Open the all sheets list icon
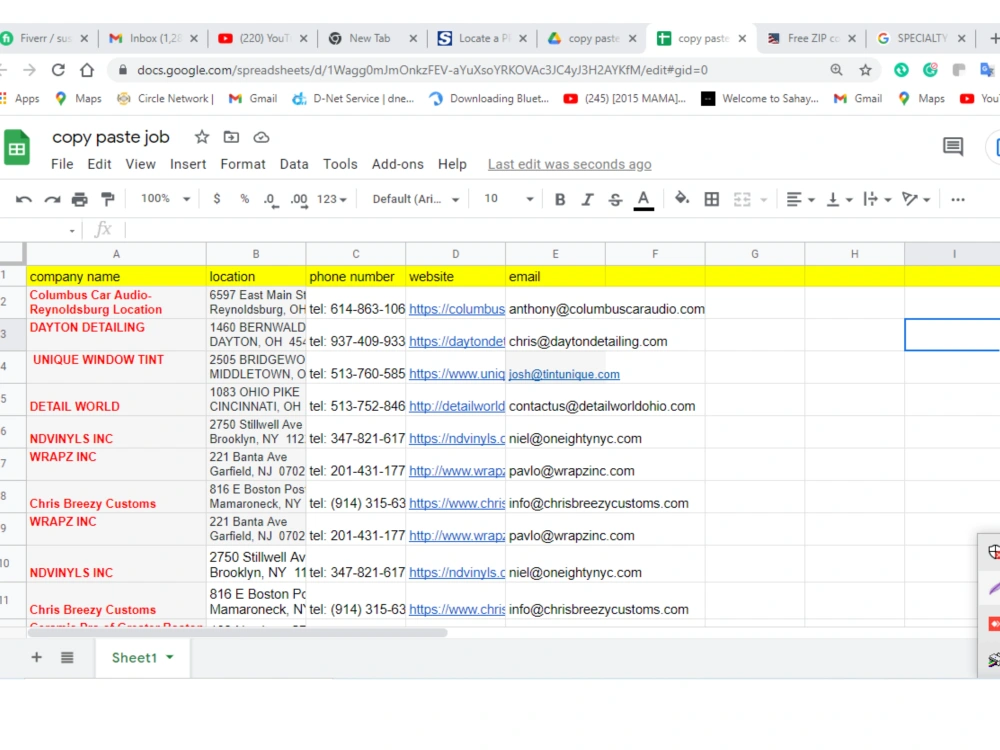This screenshot has width=1000, height=750. pyautogui.click(x=67, y=658)
